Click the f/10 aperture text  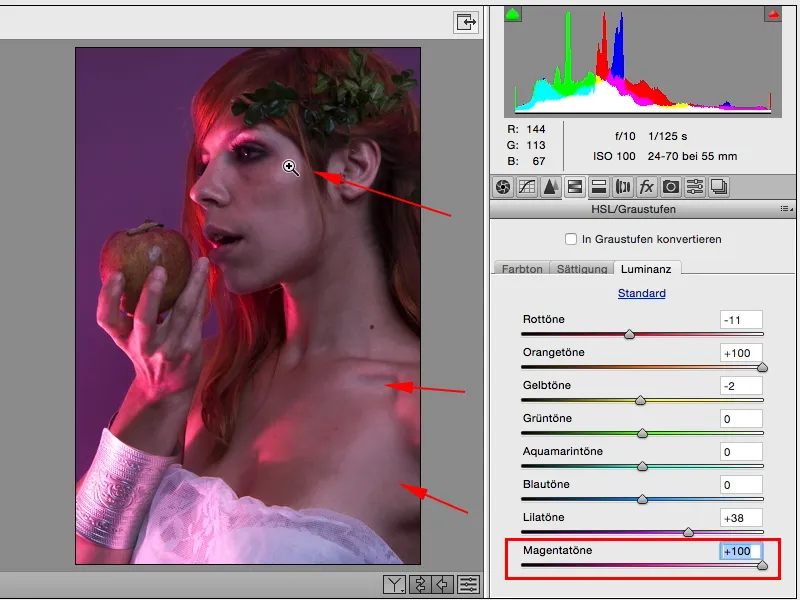pos(624,136)
